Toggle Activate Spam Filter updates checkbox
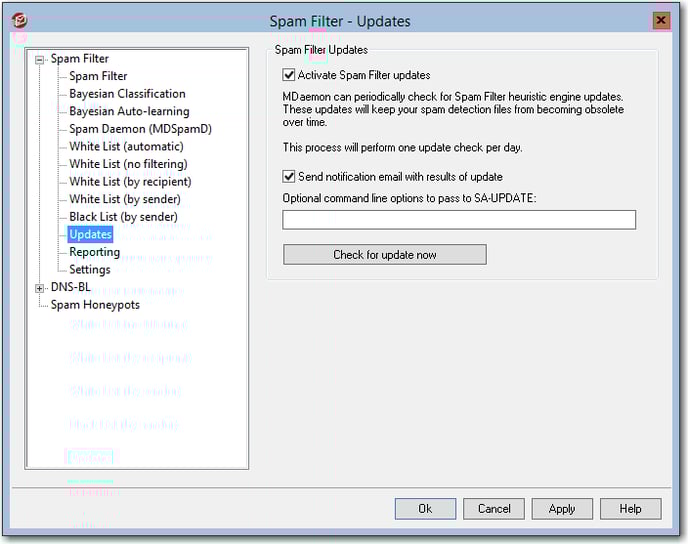 tap(288, 75)
